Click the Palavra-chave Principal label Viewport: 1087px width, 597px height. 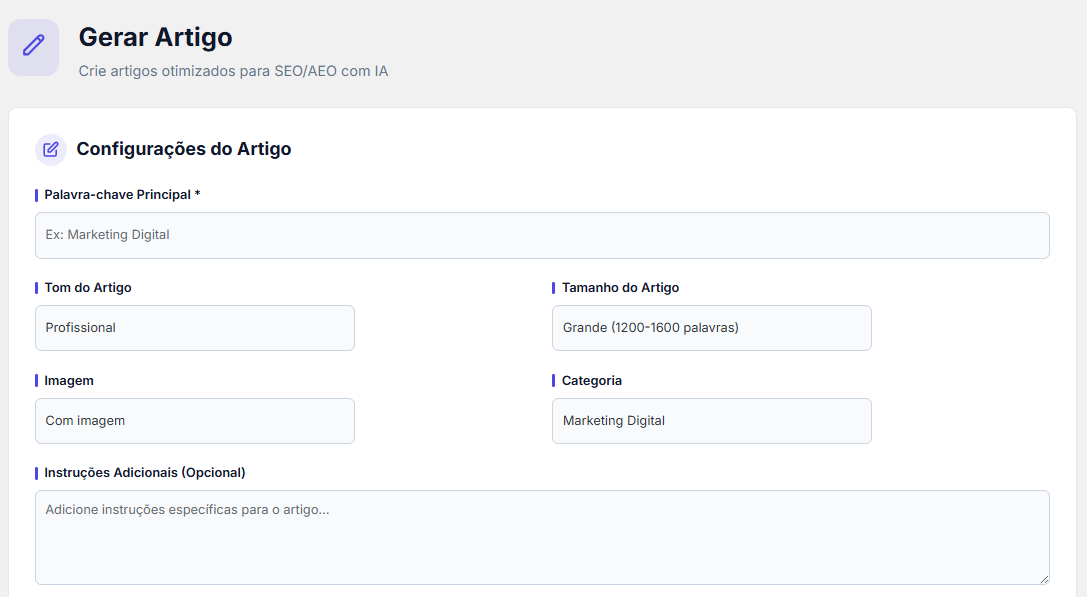[117, 194]
